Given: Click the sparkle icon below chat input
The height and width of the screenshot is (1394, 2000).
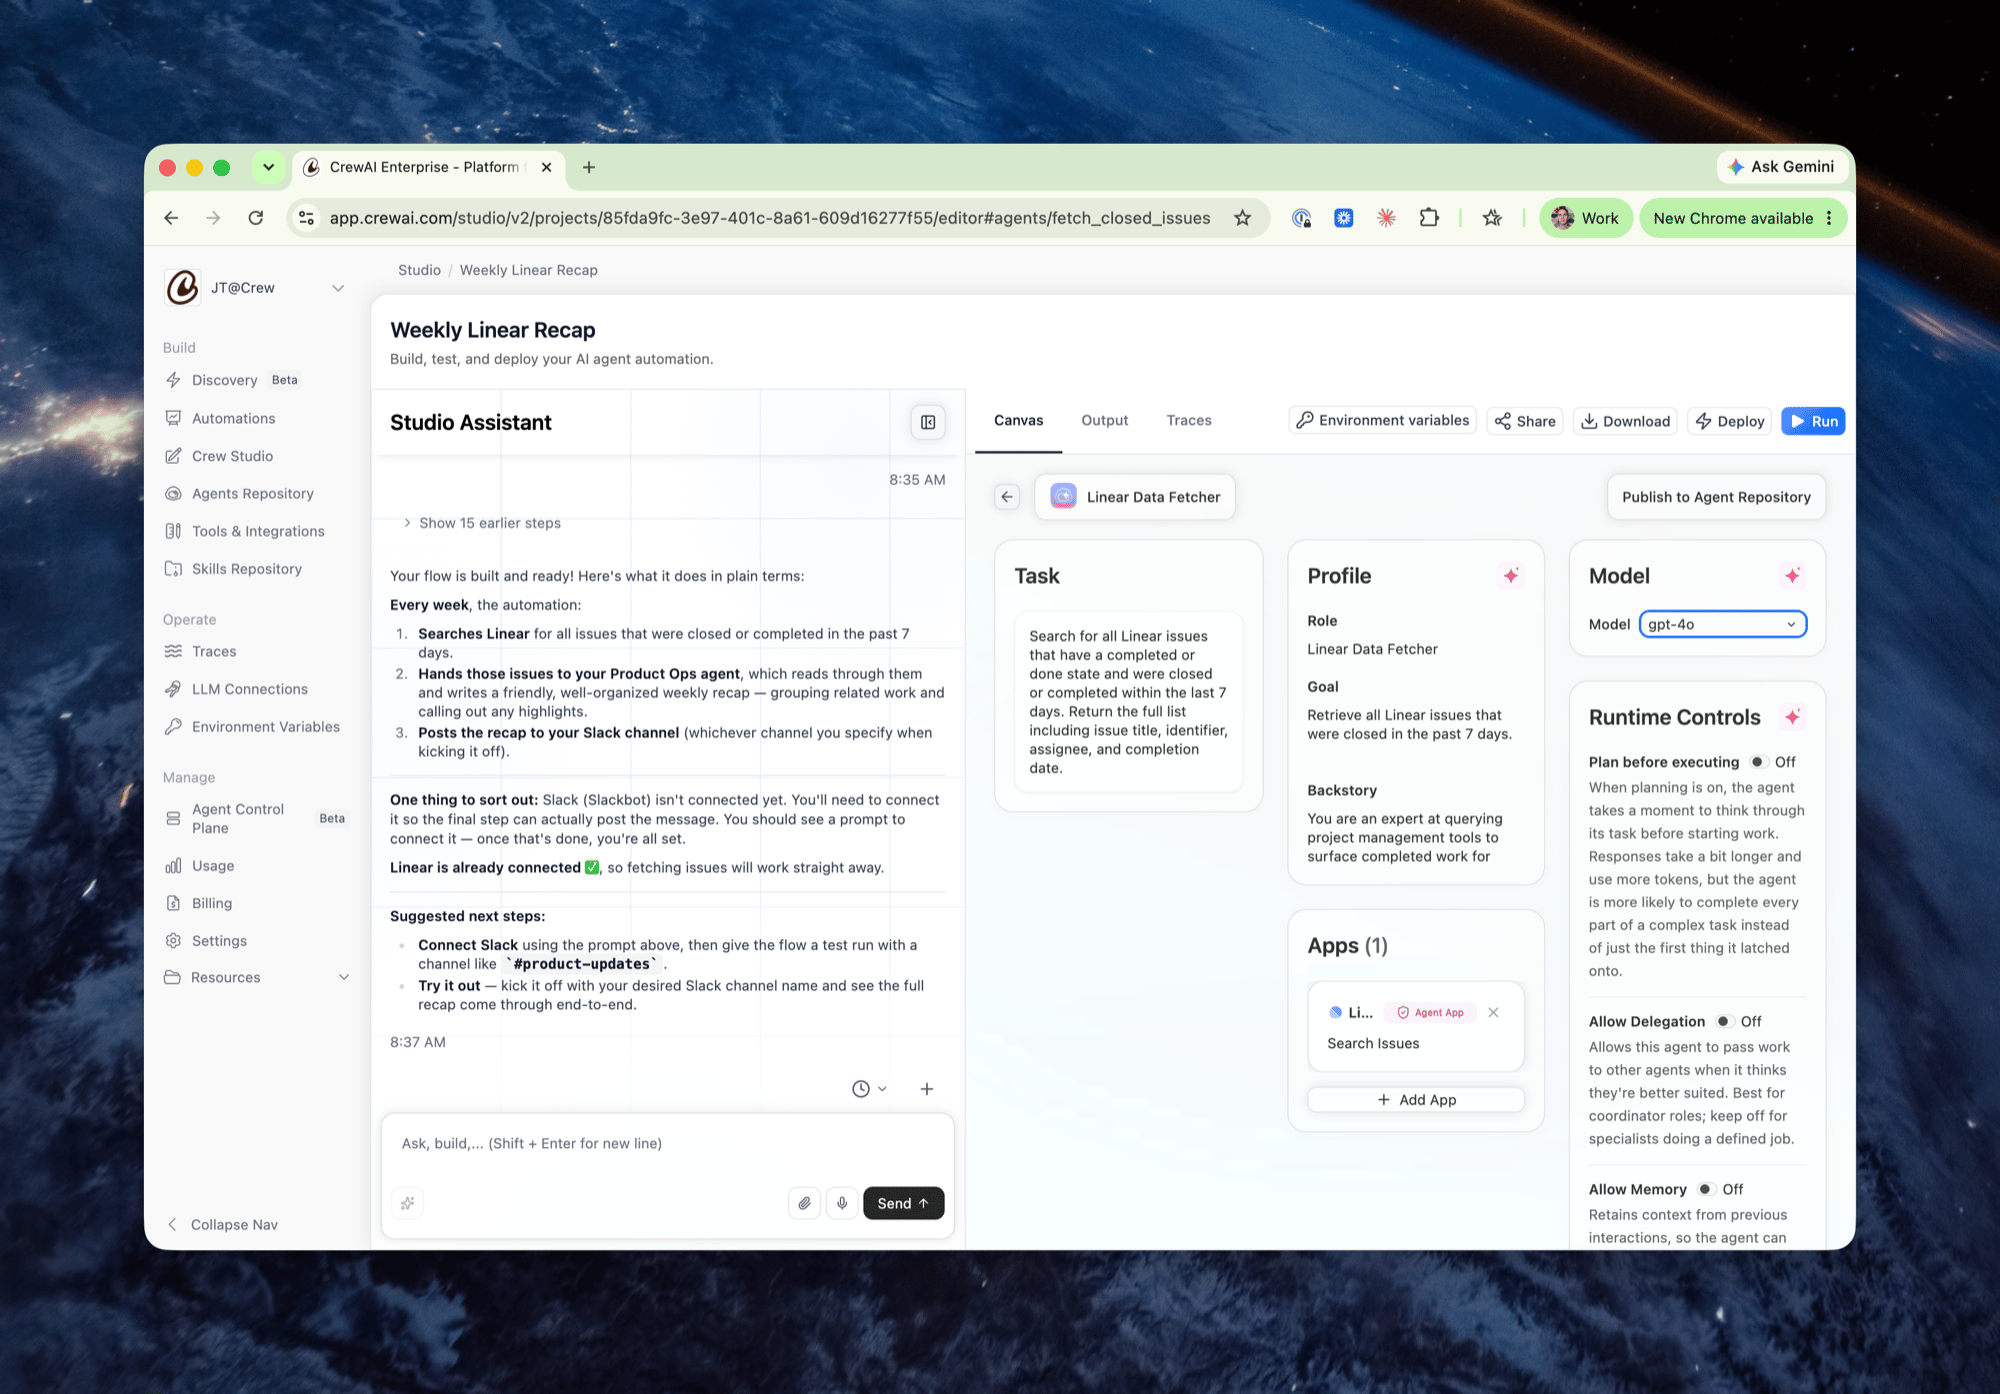Looking at the screenshot, I should pos(408,1203).
